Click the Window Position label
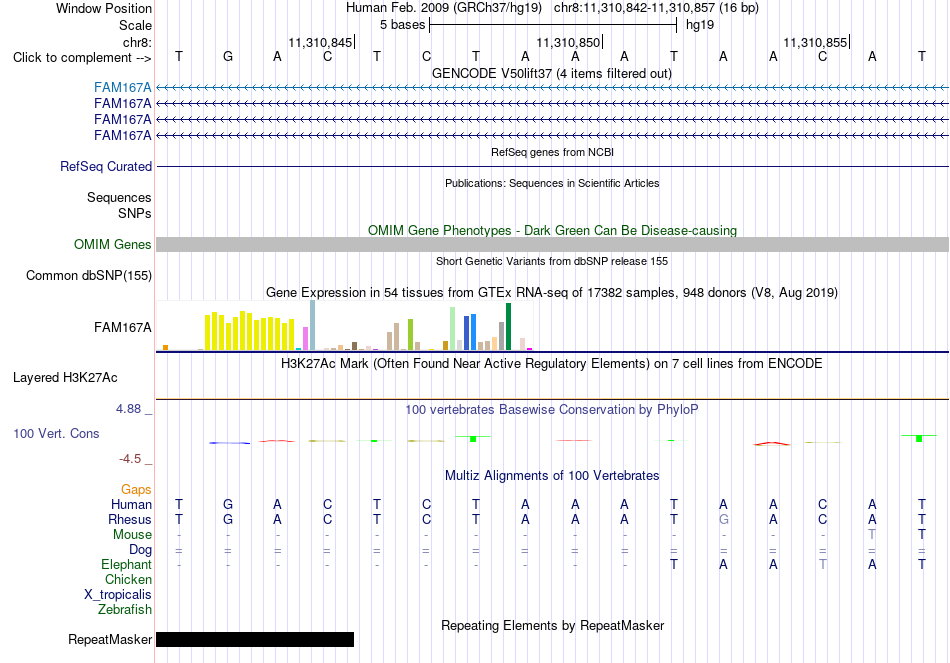 coord(104,8)
